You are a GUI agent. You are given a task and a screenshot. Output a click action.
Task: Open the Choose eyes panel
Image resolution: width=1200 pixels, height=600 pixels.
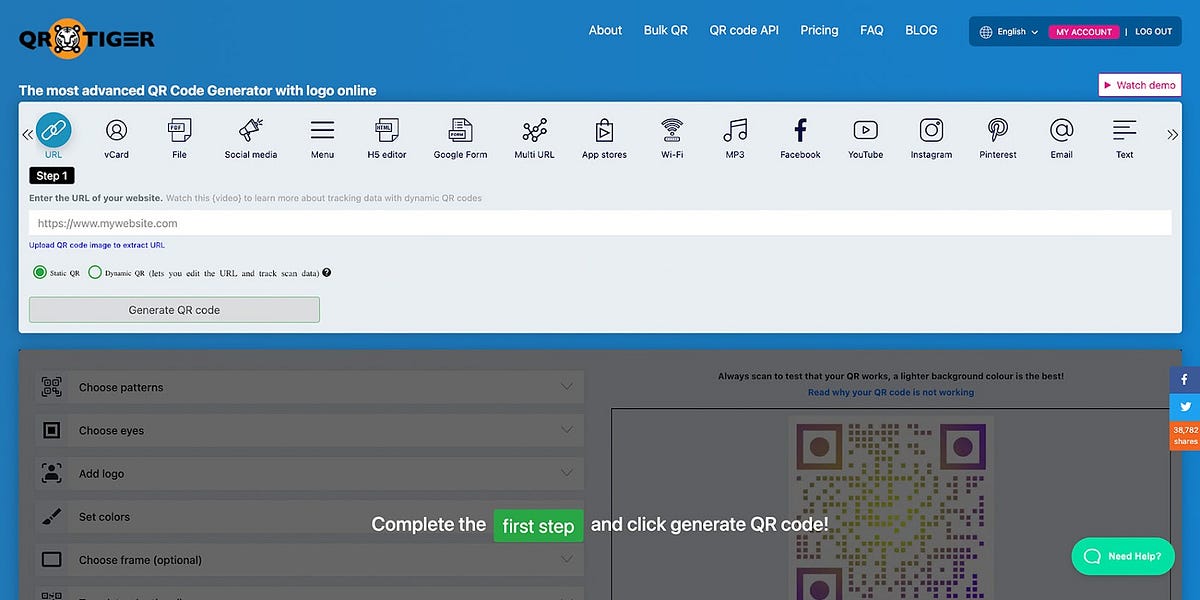(306, 430)
